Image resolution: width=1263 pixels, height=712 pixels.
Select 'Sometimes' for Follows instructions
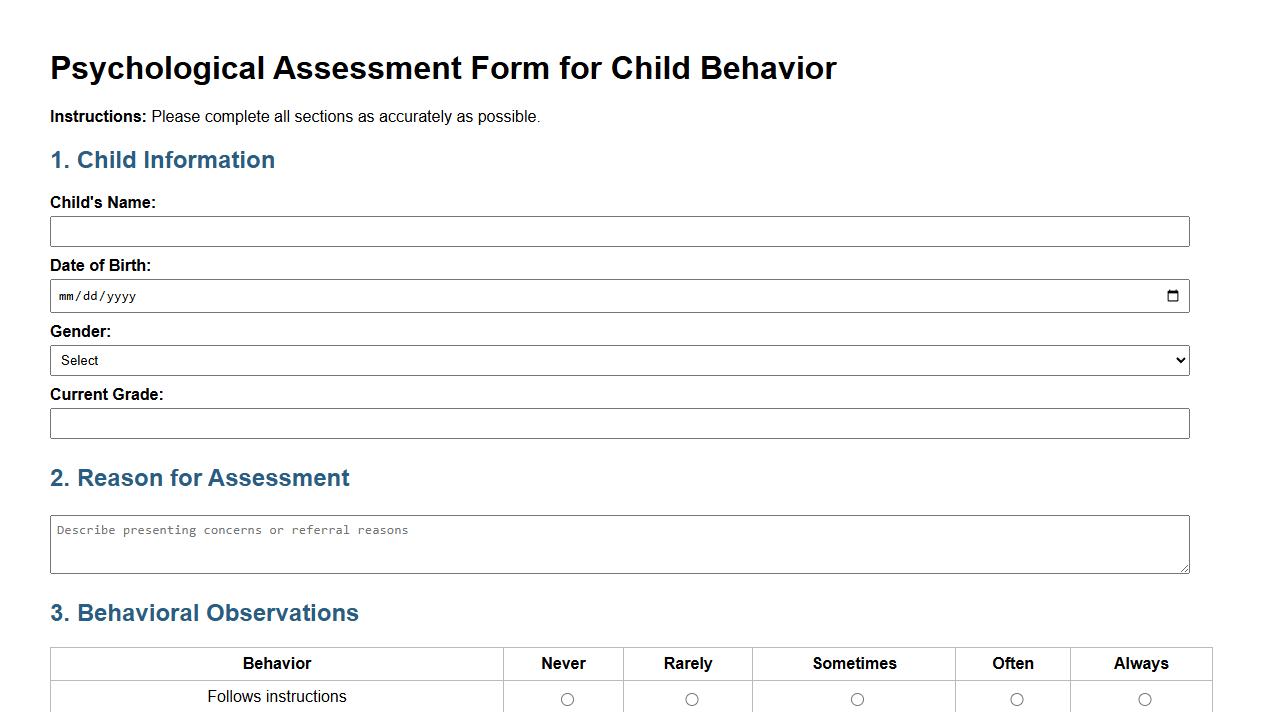(x=854, y=699)
